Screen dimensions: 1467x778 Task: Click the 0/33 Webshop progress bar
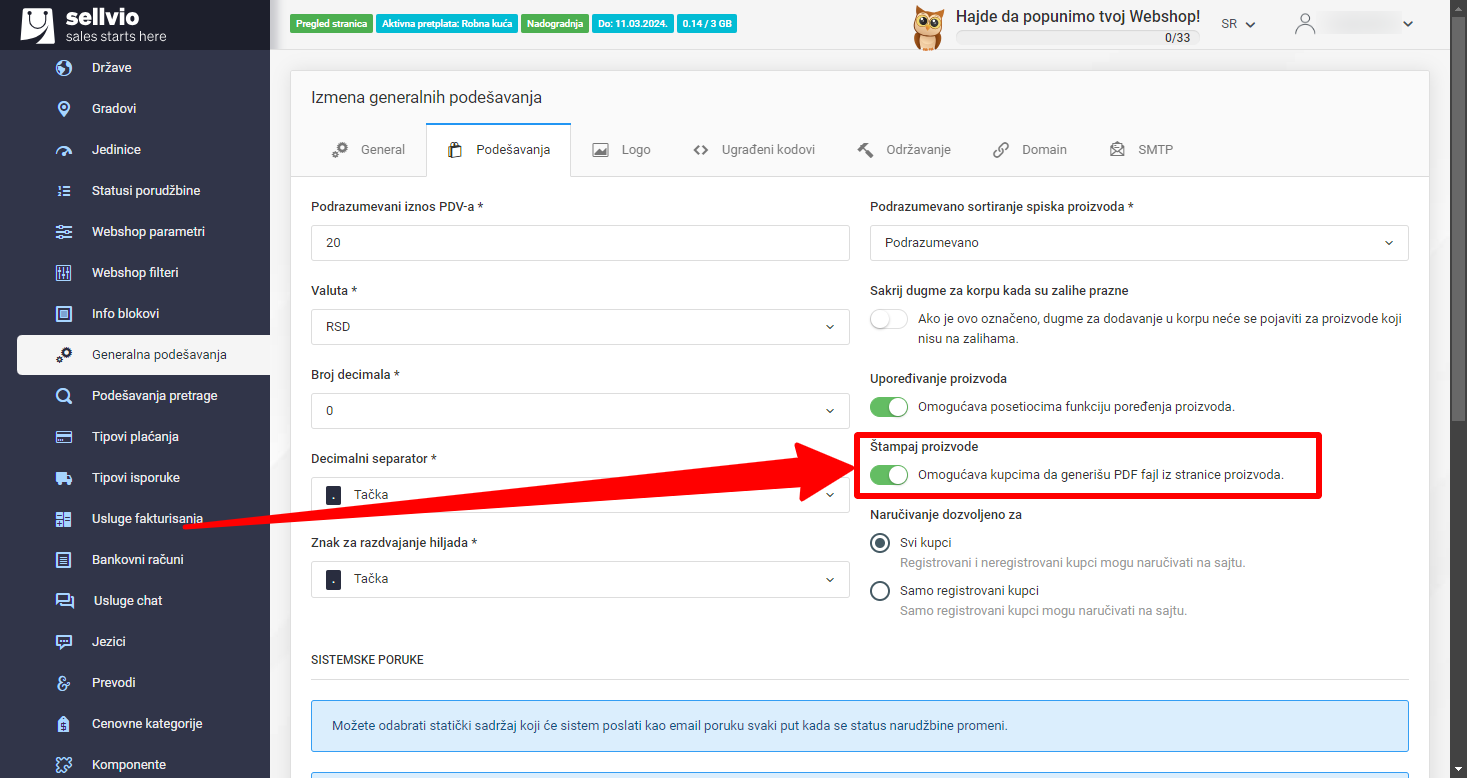1077,38
